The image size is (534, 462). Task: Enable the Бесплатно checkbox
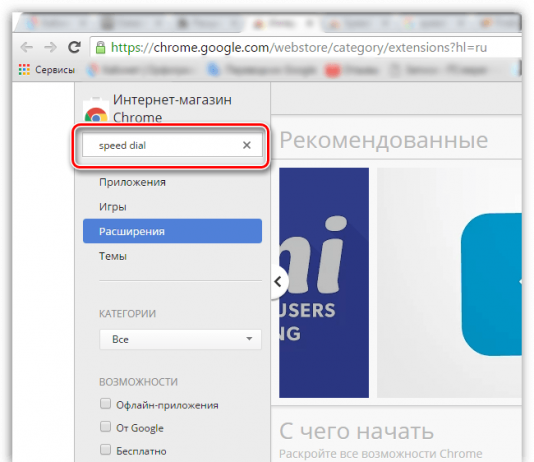click(x=106, y=449)
